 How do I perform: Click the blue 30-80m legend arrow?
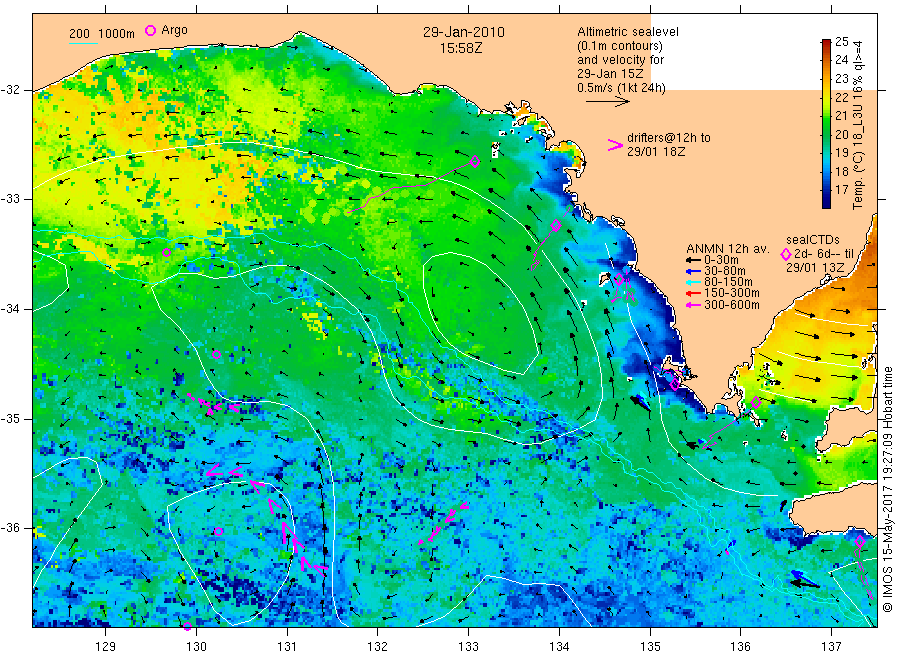click(x=693, y=271)
